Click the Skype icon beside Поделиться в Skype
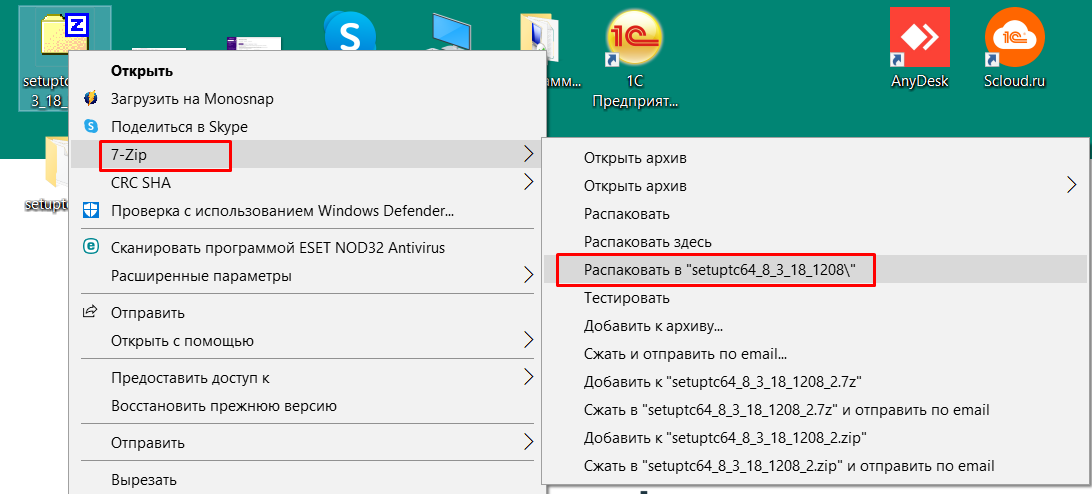This screenshot has width=1092, height=494. pyautogui.click(x=91, y=127)
